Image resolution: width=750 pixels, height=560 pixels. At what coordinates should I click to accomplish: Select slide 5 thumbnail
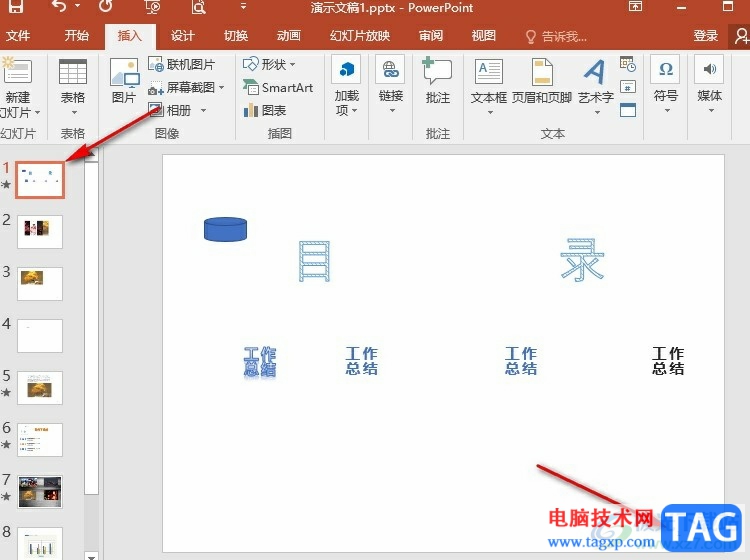tap(40, 388)
